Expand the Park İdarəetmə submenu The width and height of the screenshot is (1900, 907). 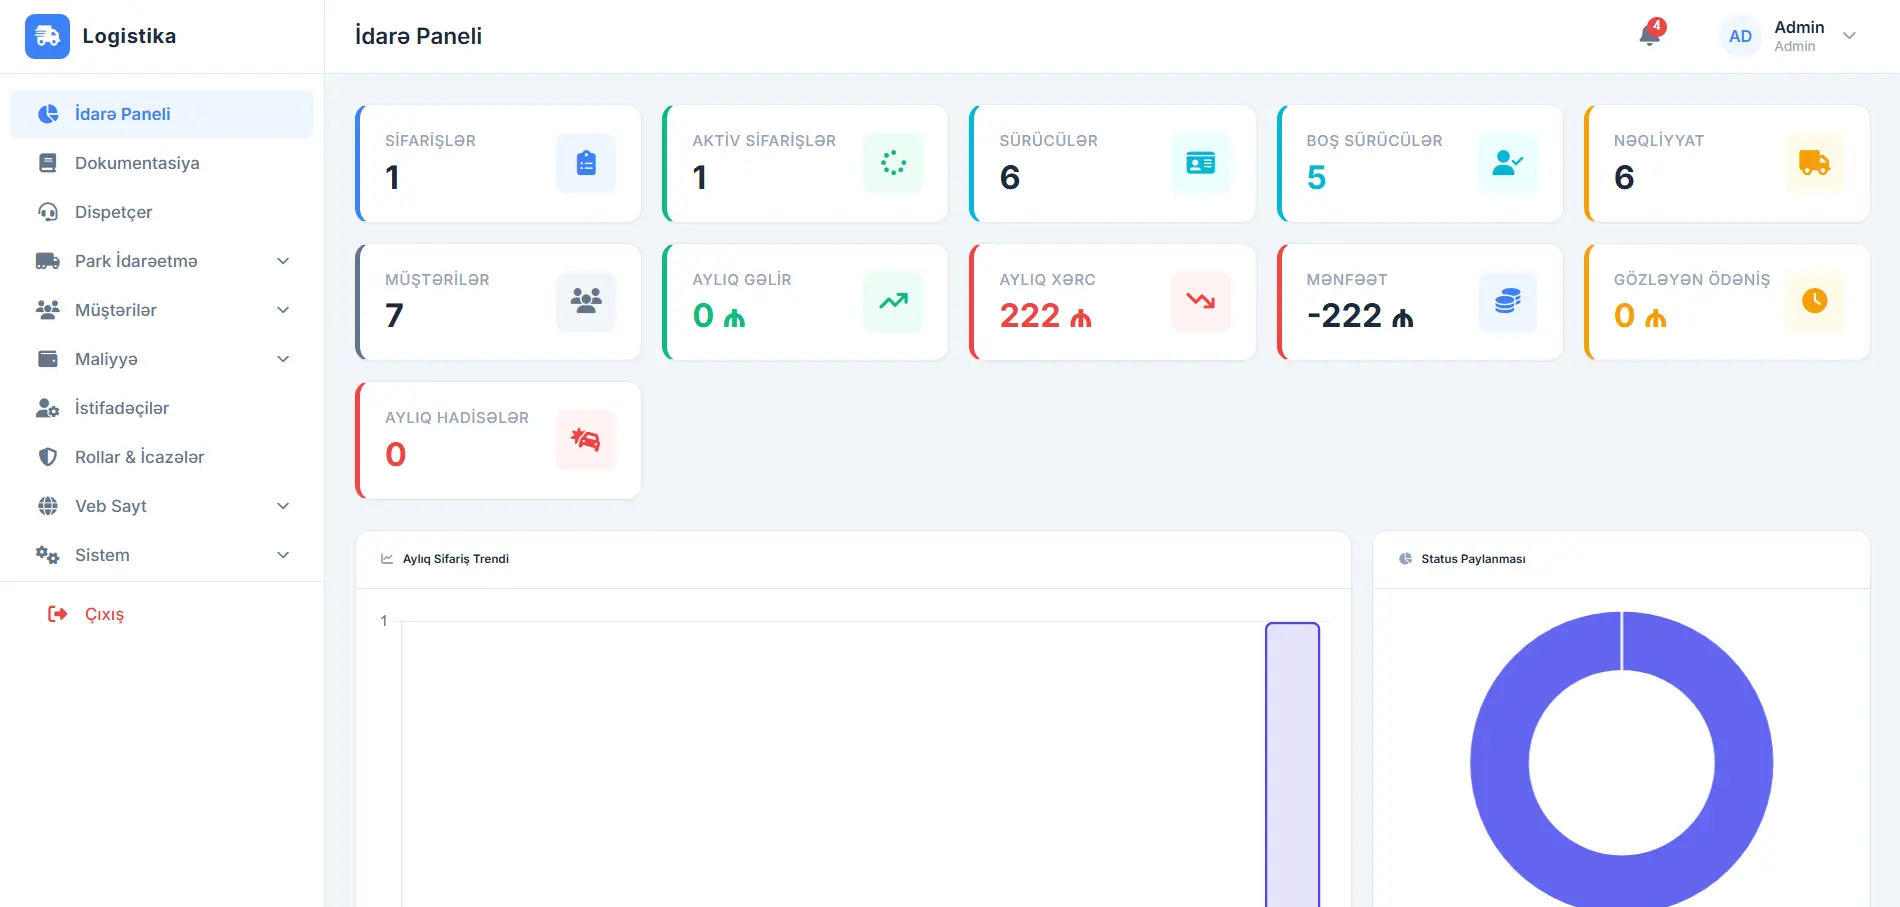click(283, 261)
